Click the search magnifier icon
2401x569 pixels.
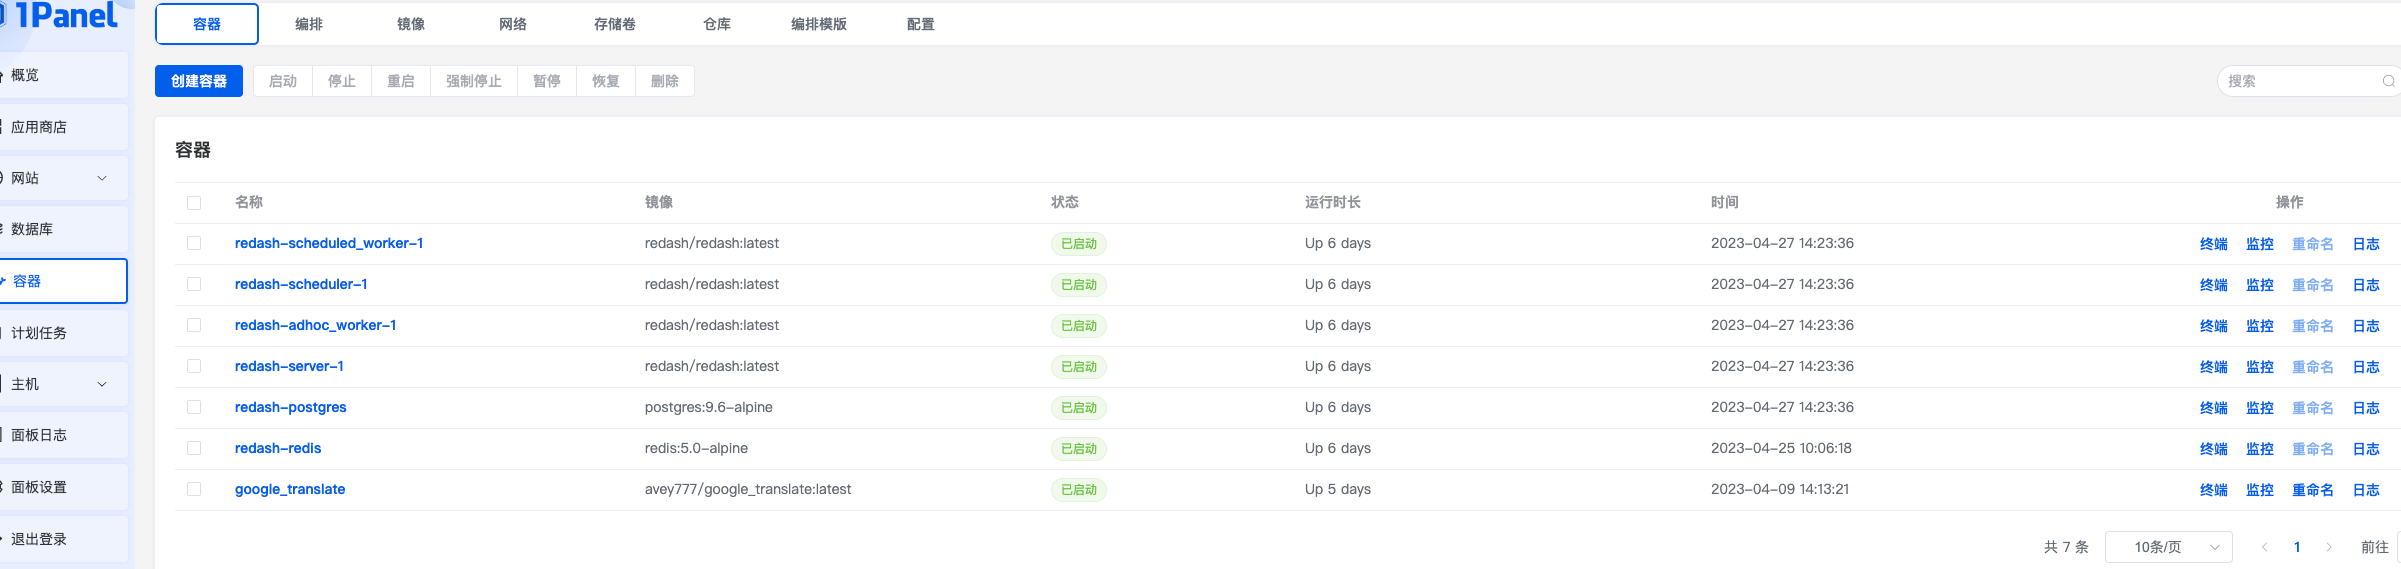pos(2388,81)
